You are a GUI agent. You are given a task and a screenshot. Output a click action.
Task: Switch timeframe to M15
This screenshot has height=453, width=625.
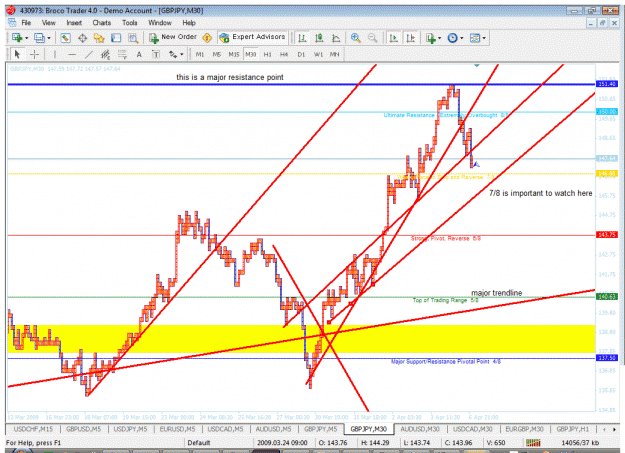(x=234, y=54)
